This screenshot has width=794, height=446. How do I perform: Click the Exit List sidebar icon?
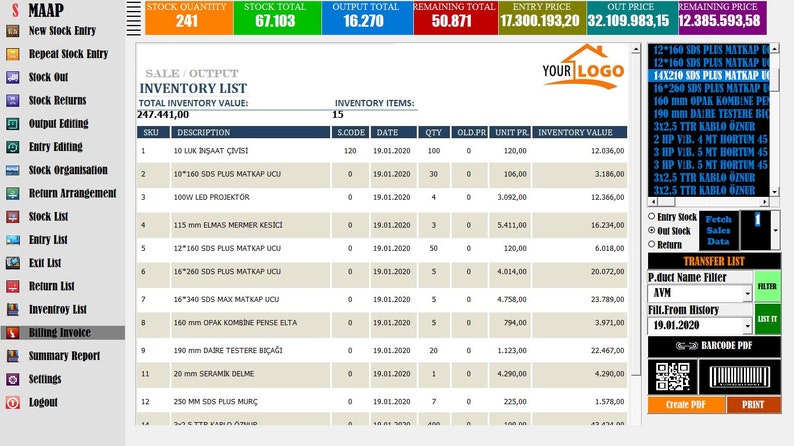pos(13,263)
